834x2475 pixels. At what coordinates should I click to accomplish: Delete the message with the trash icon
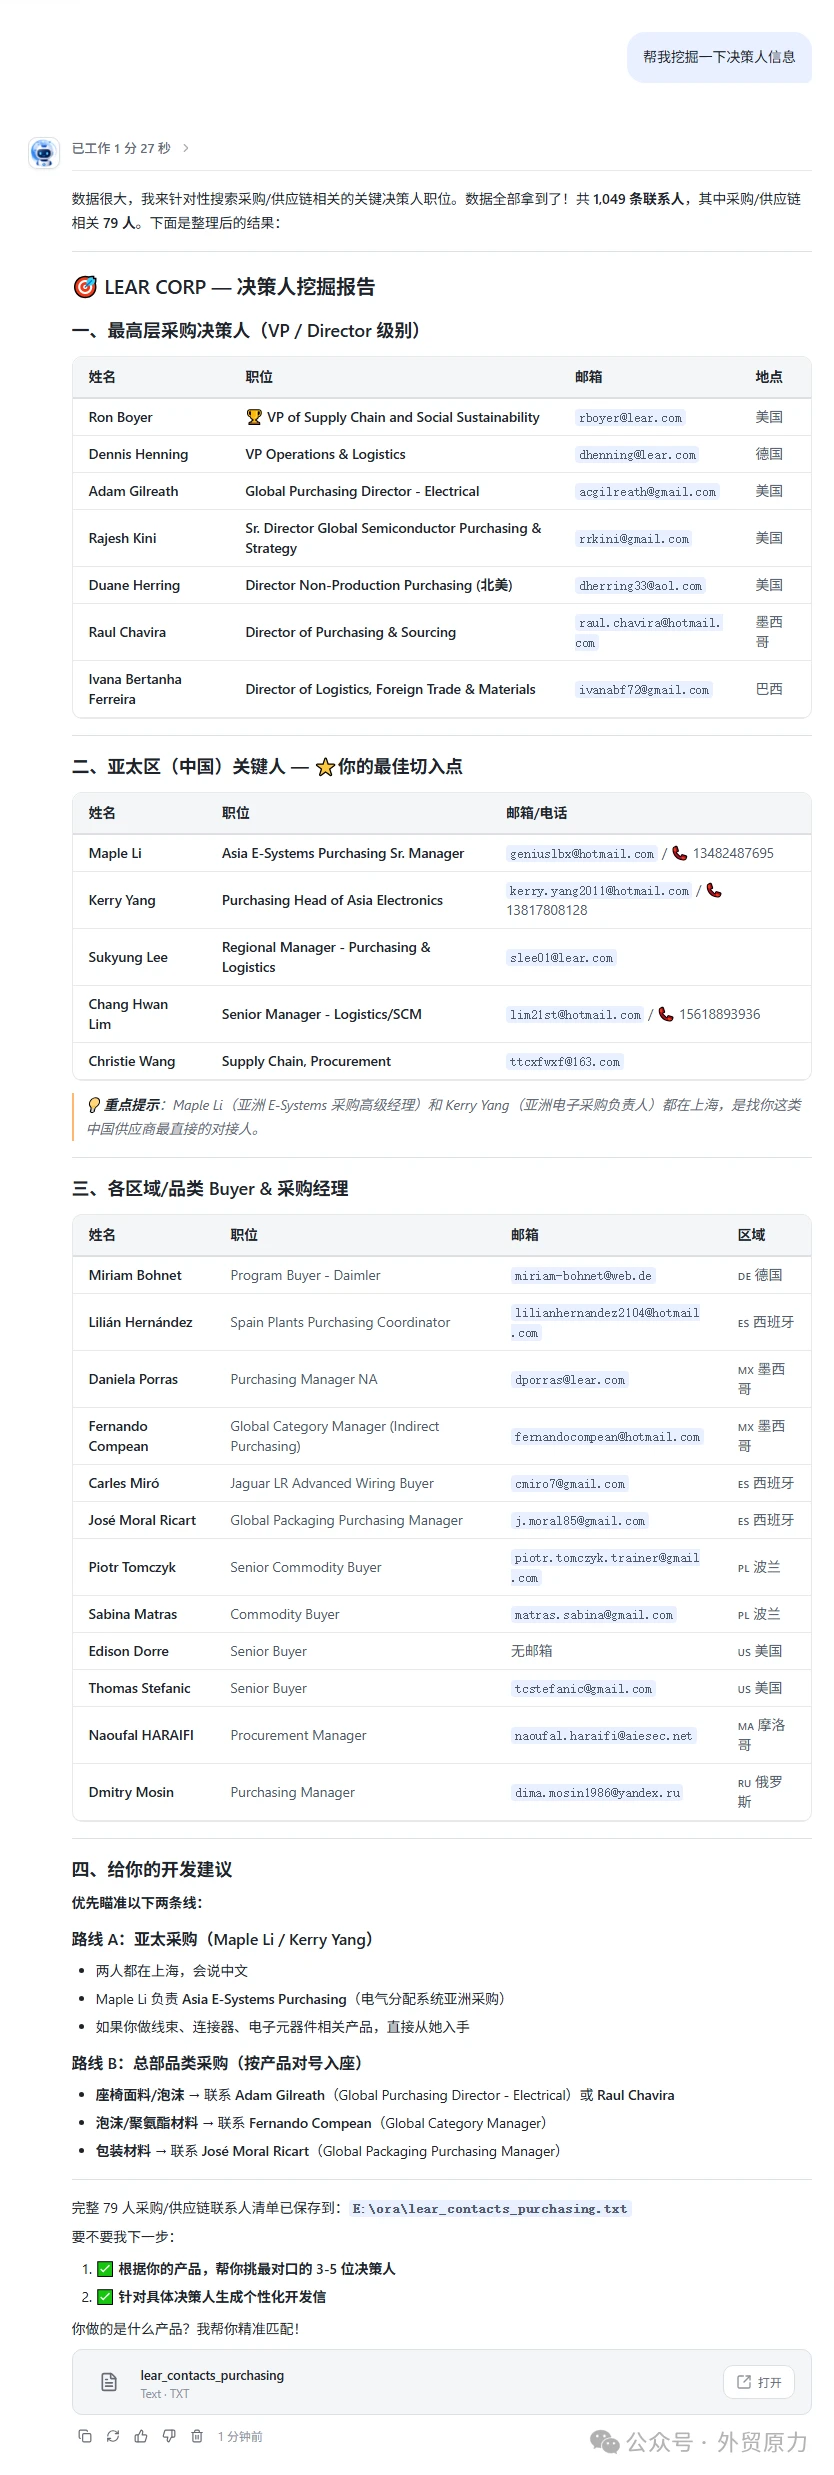[197, 2436]
